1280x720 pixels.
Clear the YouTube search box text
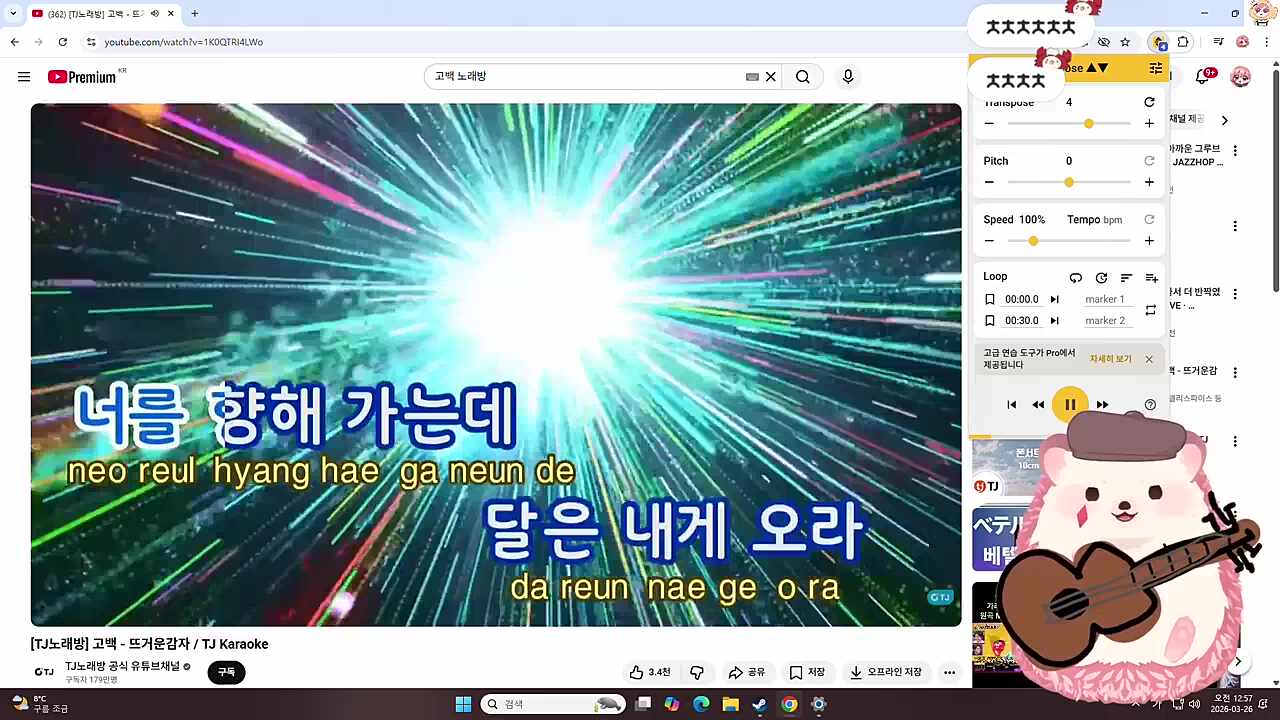(771, 77)
